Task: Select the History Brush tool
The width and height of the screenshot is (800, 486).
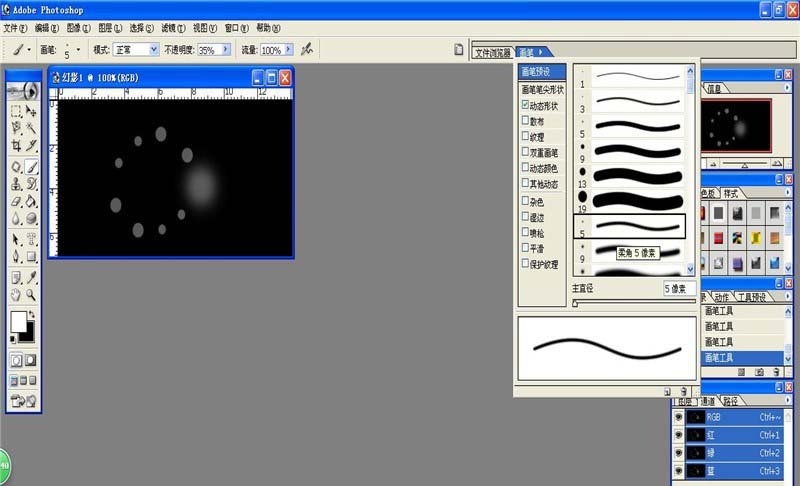Action: click(x=31, y=184)
